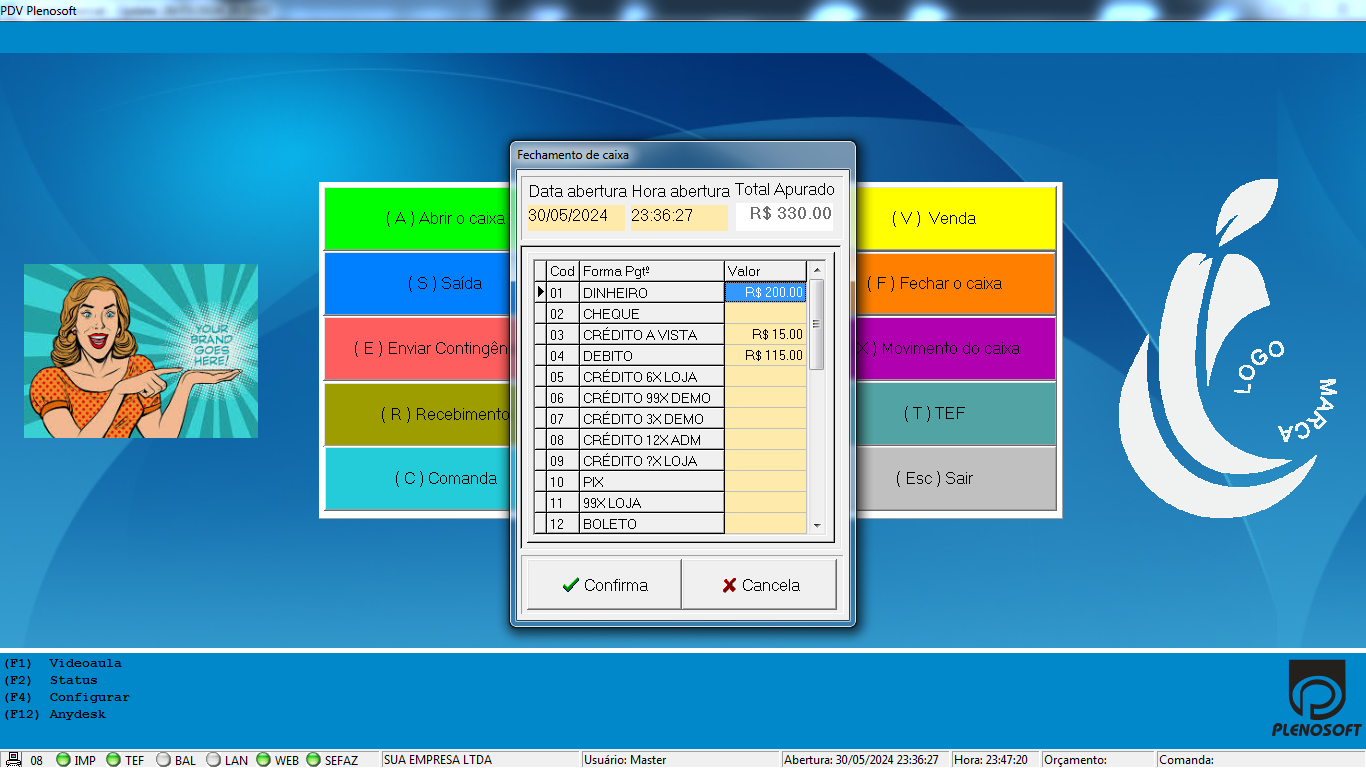Select the CRÉDITO 6X LOJA row
1366x768 pixels.
pyautogui.click(x=671, y=377)
